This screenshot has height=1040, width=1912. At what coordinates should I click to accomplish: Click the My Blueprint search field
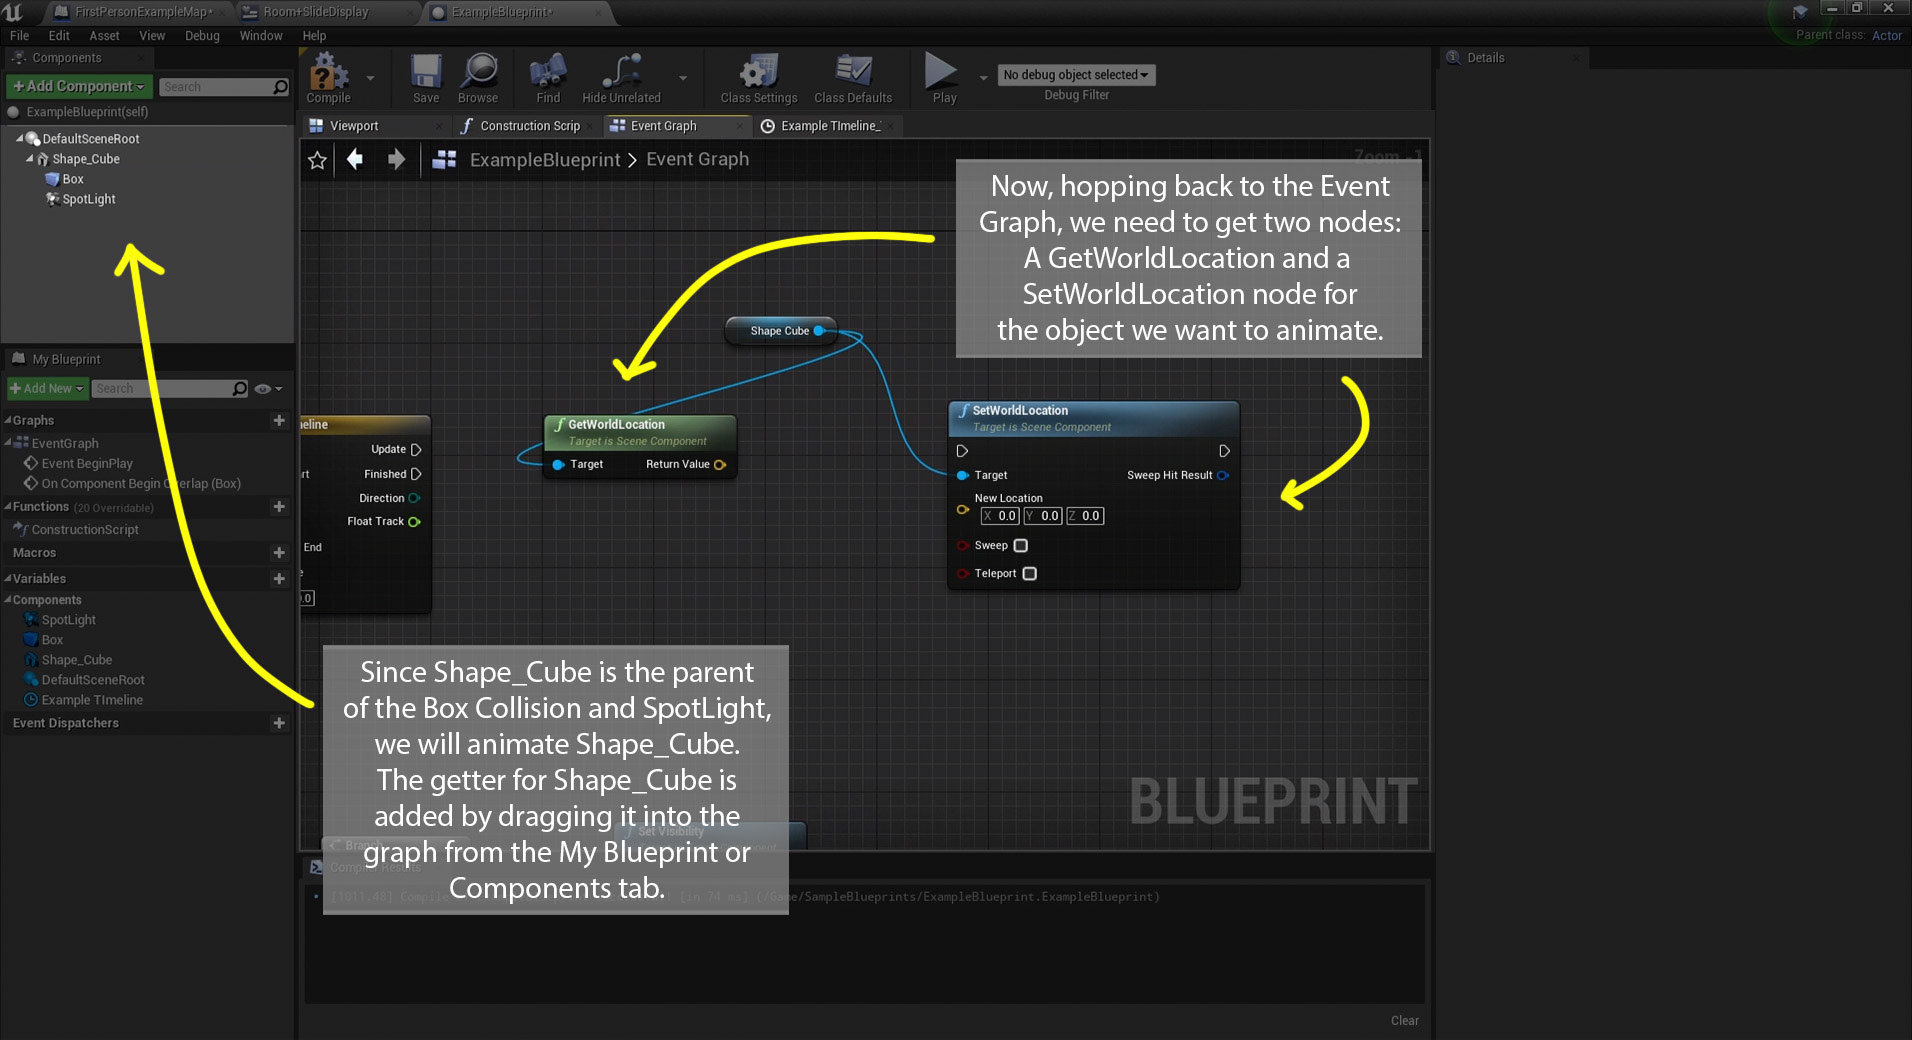[x=170, y=389]
